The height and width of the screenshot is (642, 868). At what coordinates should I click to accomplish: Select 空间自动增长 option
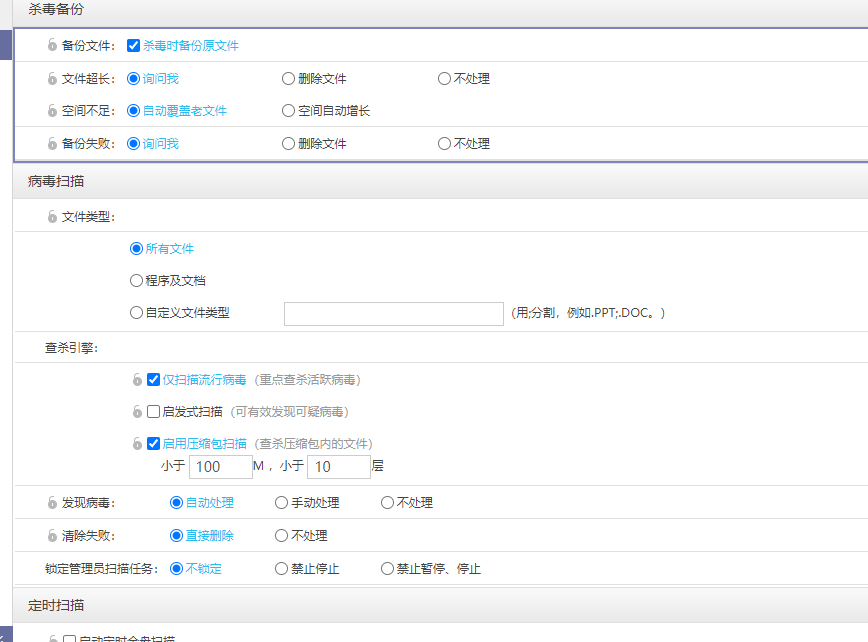tap(288, 111)
